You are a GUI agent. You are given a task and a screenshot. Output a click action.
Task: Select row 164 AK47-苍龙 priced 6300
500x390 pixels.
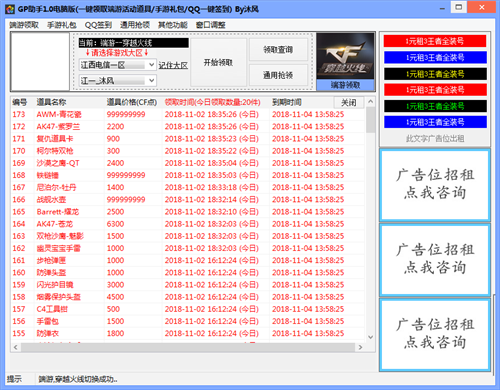pos(188,224)
